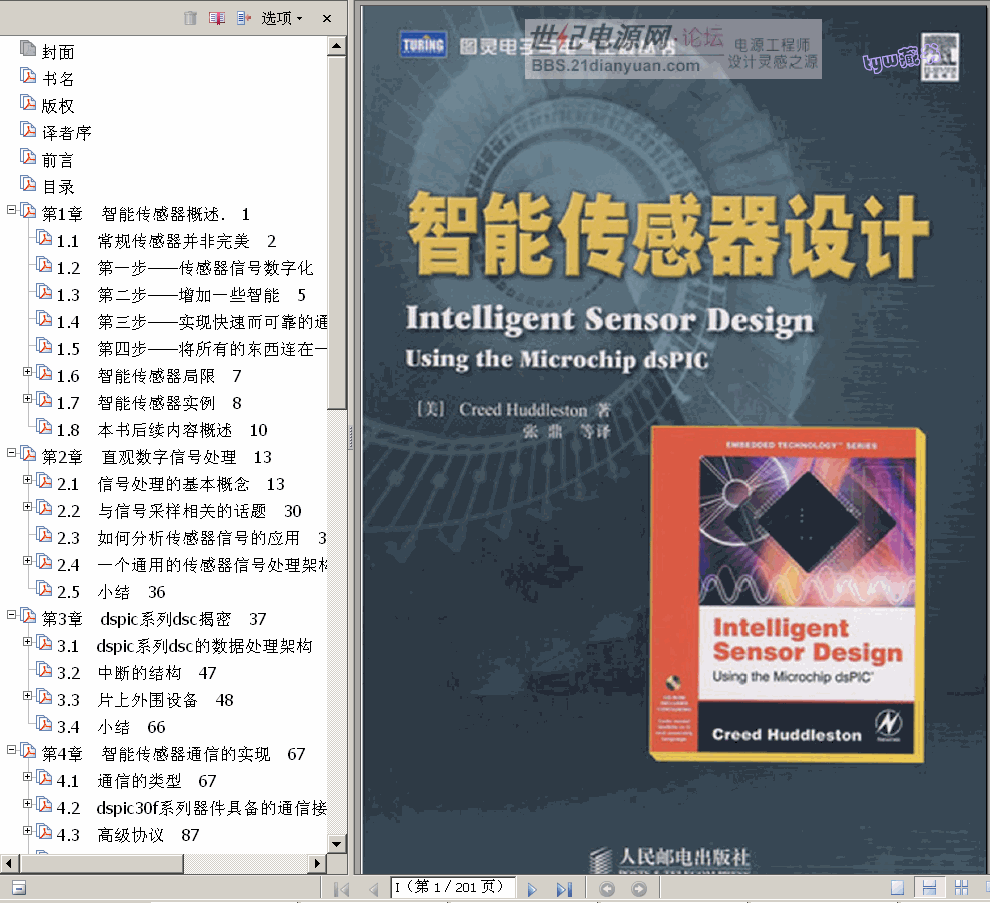990x903 pixels.
Task: Go to previous page button
Action: (373, 889)
